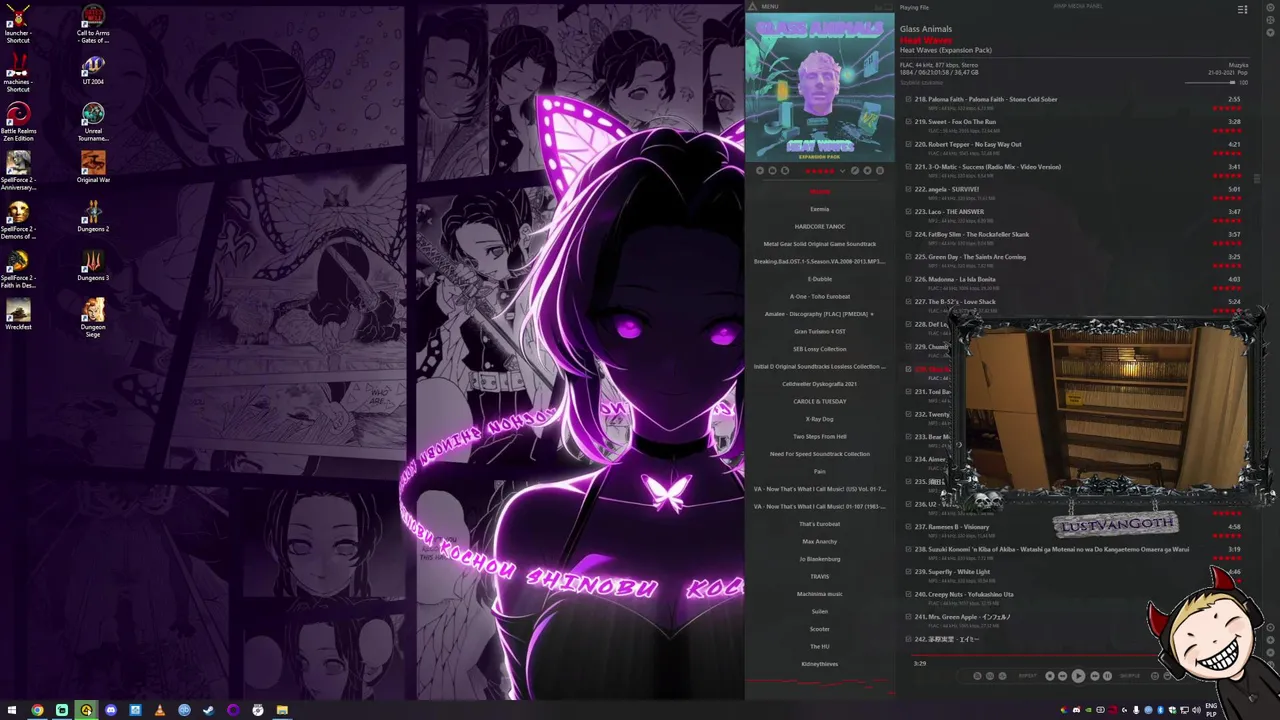Image resolution: width=1280 pixels, height=720 pixels.
Task: Open the Scooter playlist
Action: (819, 629)
